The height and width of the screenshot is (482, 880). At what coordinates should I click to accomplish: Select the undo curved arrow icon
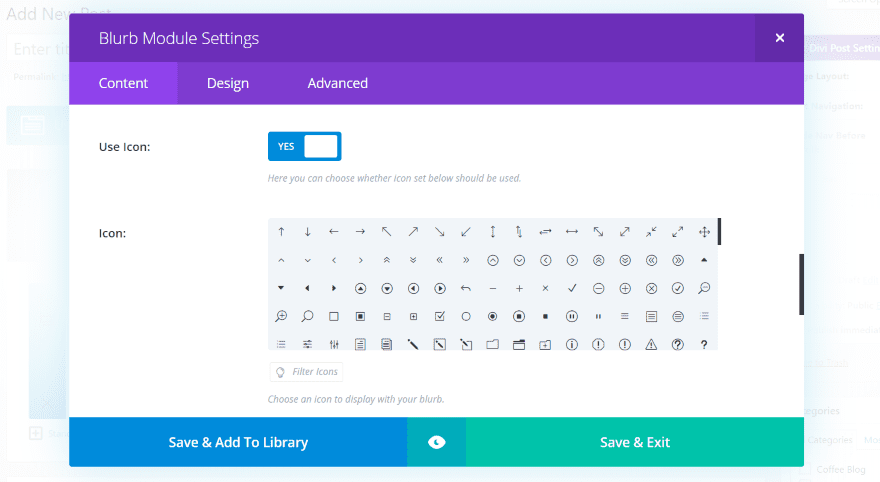coord(466,288)
